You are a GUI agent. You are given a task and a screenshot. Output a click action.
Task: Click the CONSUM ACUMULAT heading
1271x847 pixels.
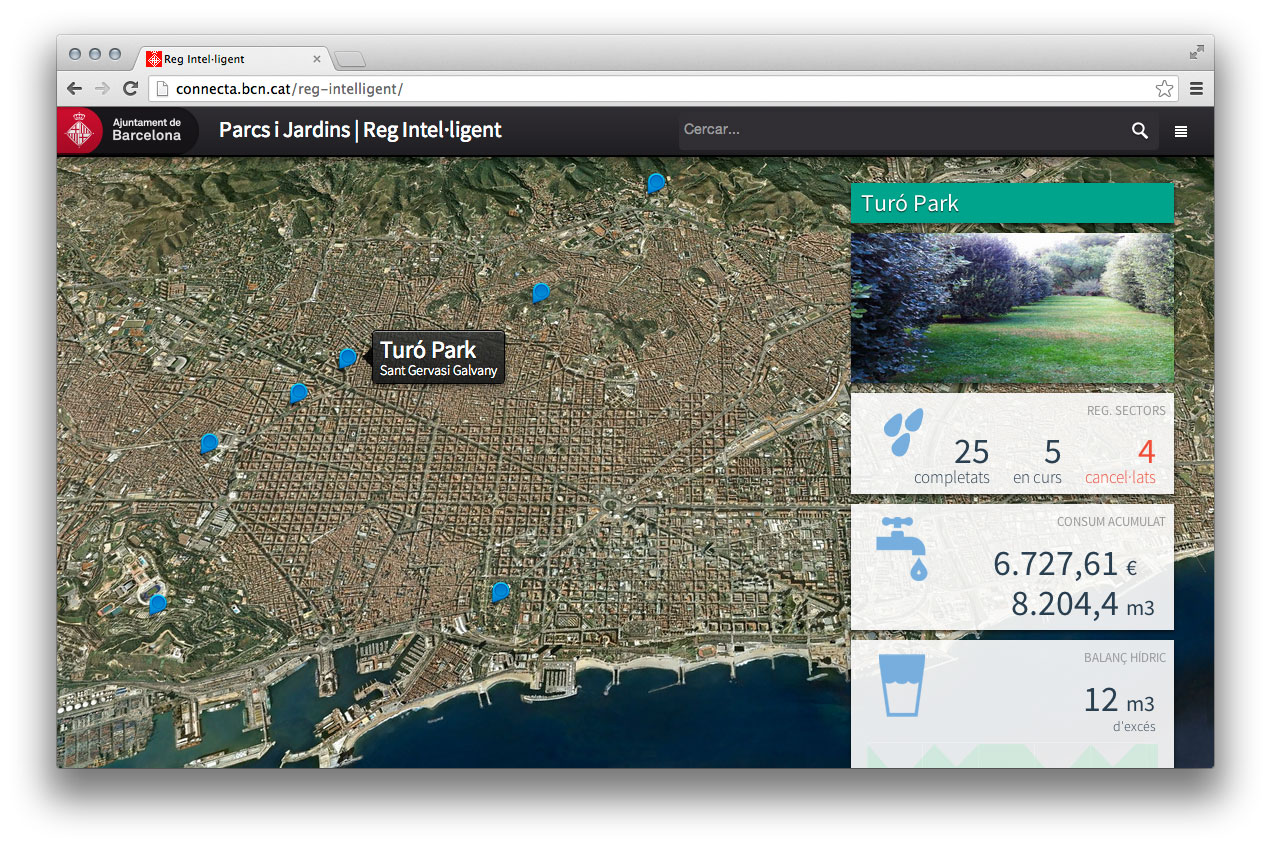(x=1111, y=521)
